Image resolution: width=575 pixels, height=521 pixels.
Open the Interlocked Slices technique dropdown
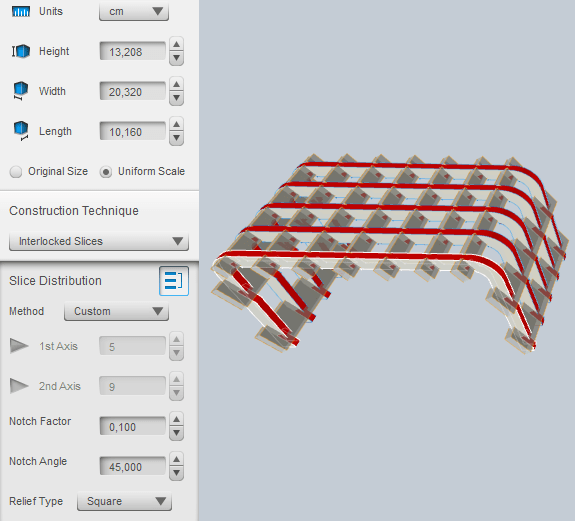click(99, 241)
